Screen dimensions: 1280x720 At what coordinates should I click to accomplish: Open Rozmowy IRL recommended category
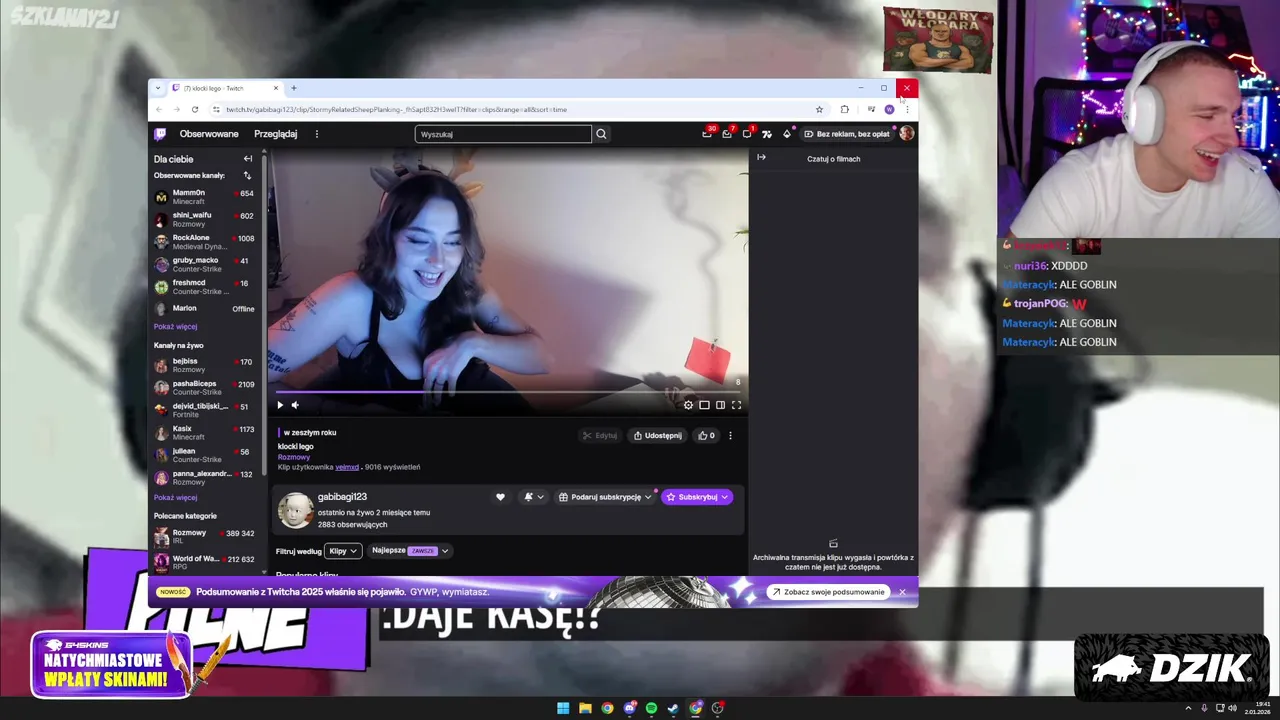pos(204,537)
